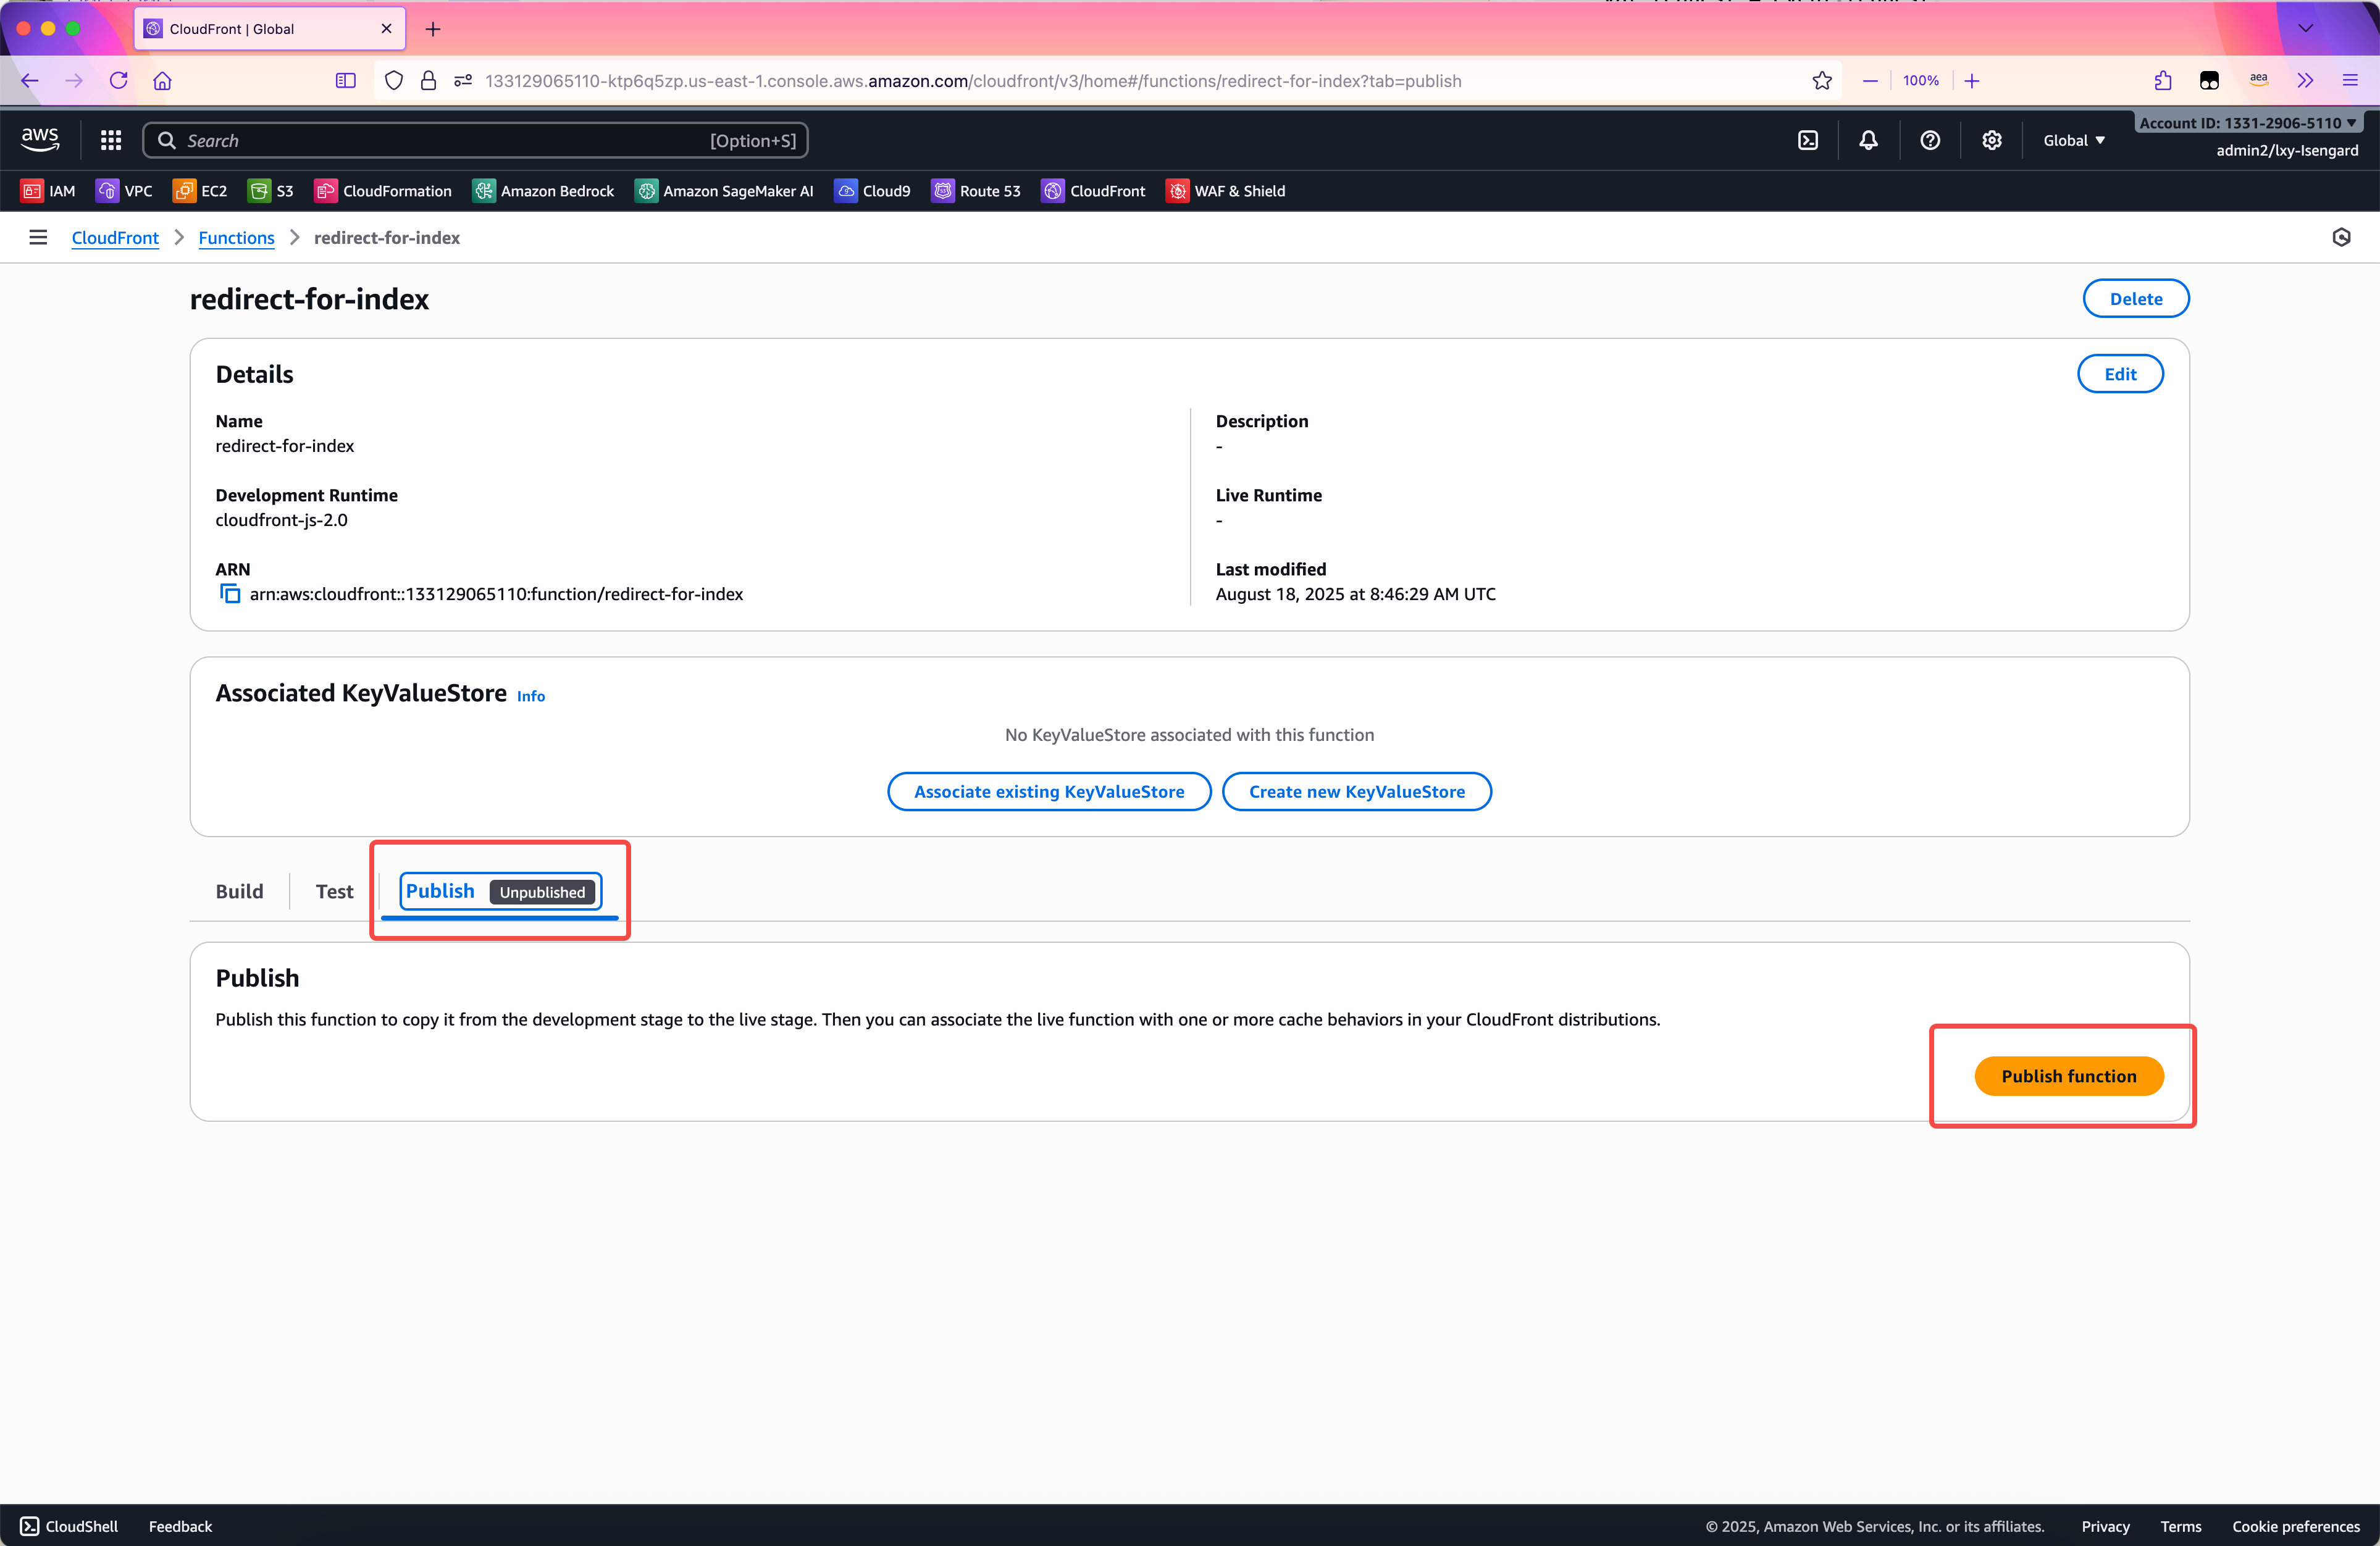This screenshot has height=1546, width=2380.
Task: Open the CloudShell terminal icon in top bar
Action: 1808,140
